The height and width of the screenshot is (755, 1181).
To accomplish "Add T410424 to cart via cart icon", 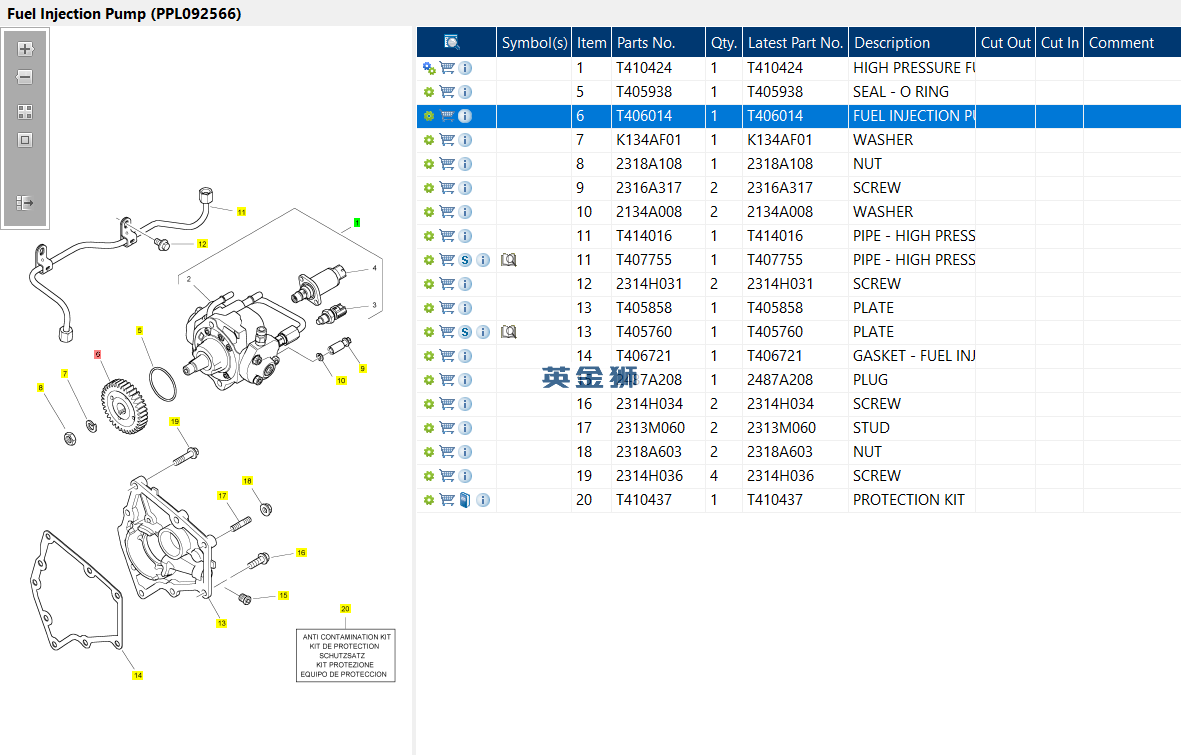I will coord(447,68).
